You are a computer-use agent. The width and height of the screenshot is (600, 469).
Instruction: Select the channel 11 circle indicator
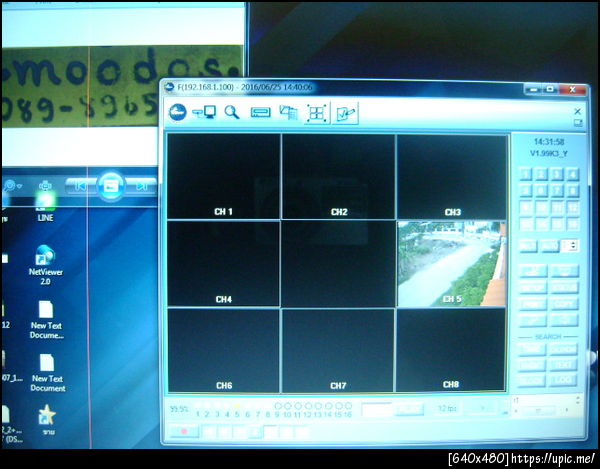[x=298, y=405]
